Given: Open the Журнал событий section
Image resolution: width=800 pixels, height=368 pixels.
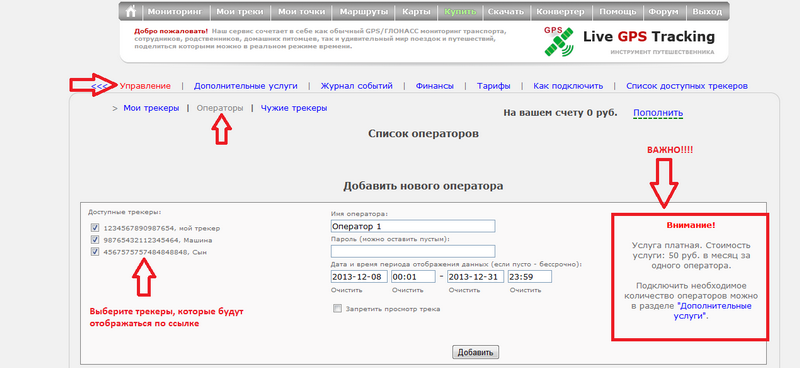Looking at the screenshot, I should 357,86.
